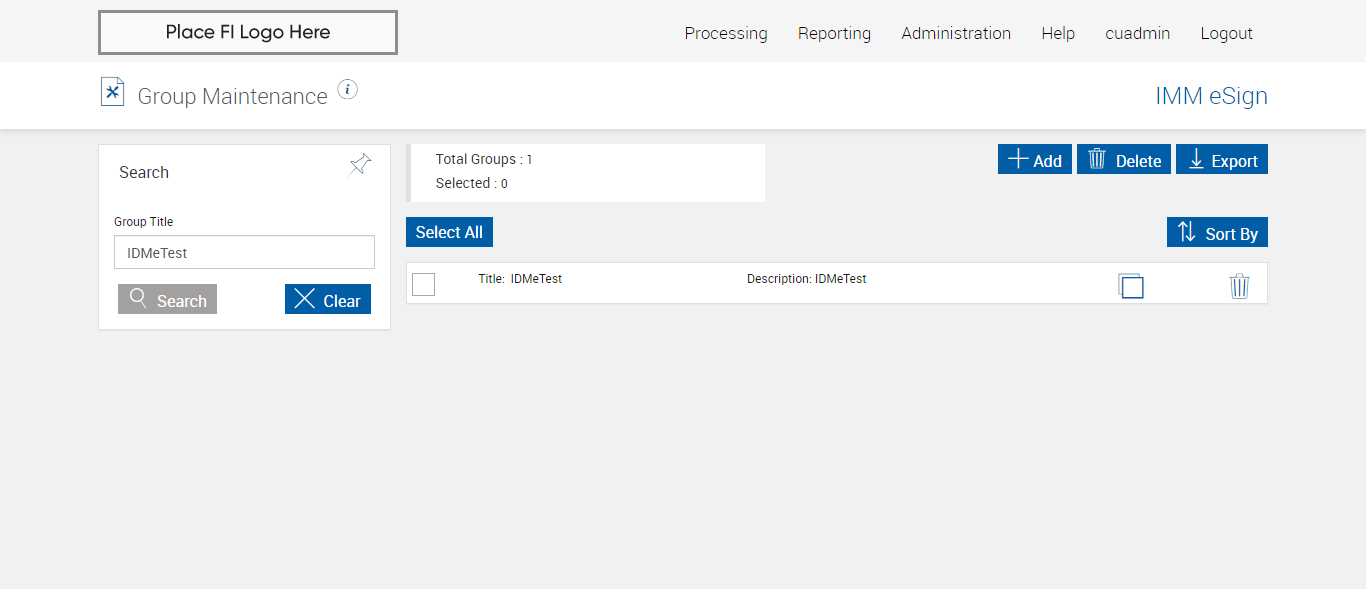The image size is (1366, 589).
Task: Focus the Group Title input field
Action: tap(244, 253)
